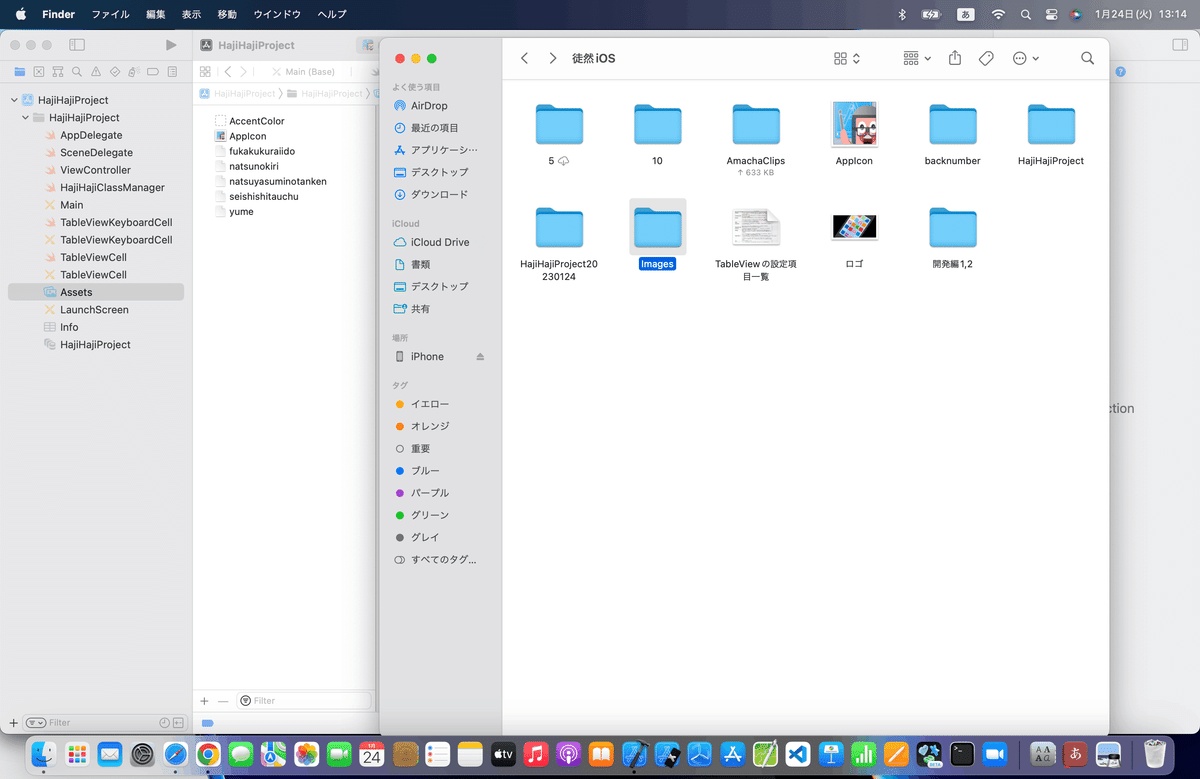1200x779 pixels.
Task: Select ViewController file in the navigator
Action: tap(95, 170)
